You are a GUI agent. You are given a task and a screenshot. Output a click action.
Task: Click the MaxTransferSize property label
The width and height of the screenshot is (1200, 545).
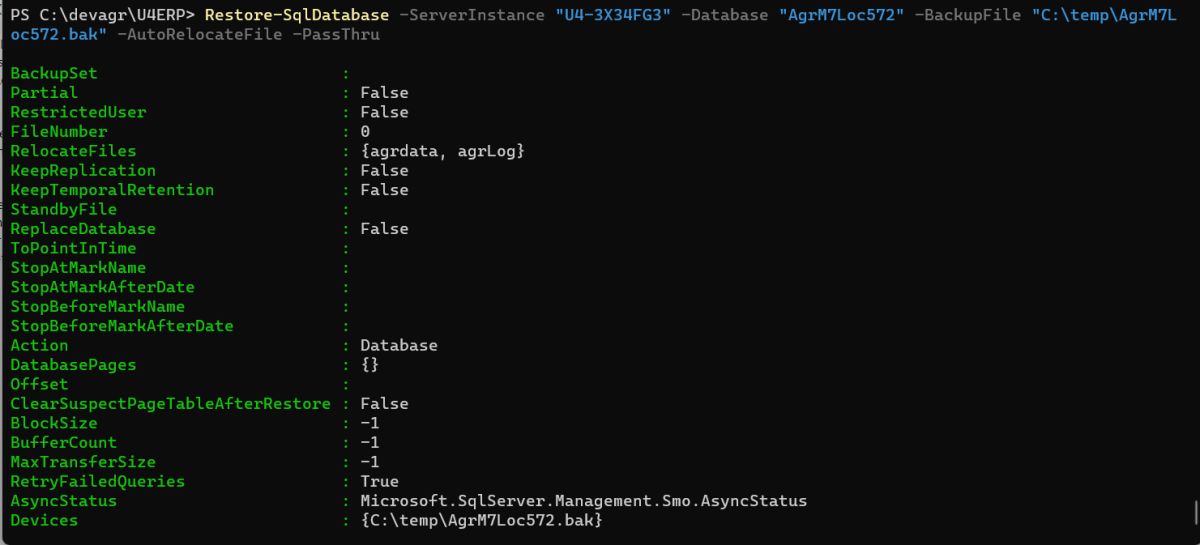[x=83, y=462]
